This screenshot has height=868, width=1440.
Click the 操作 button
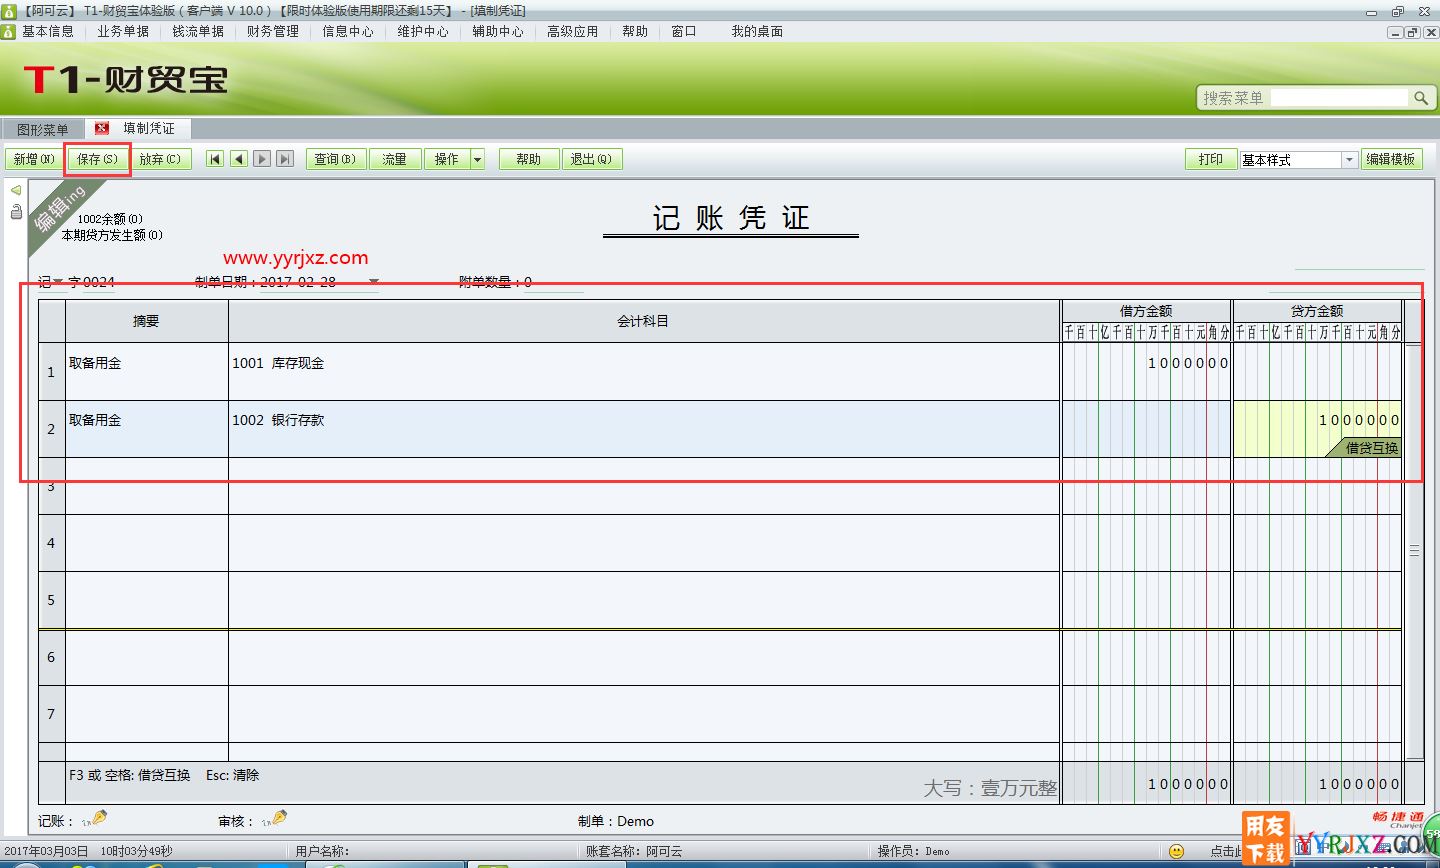pyautogui.click(x=447, y=159)
